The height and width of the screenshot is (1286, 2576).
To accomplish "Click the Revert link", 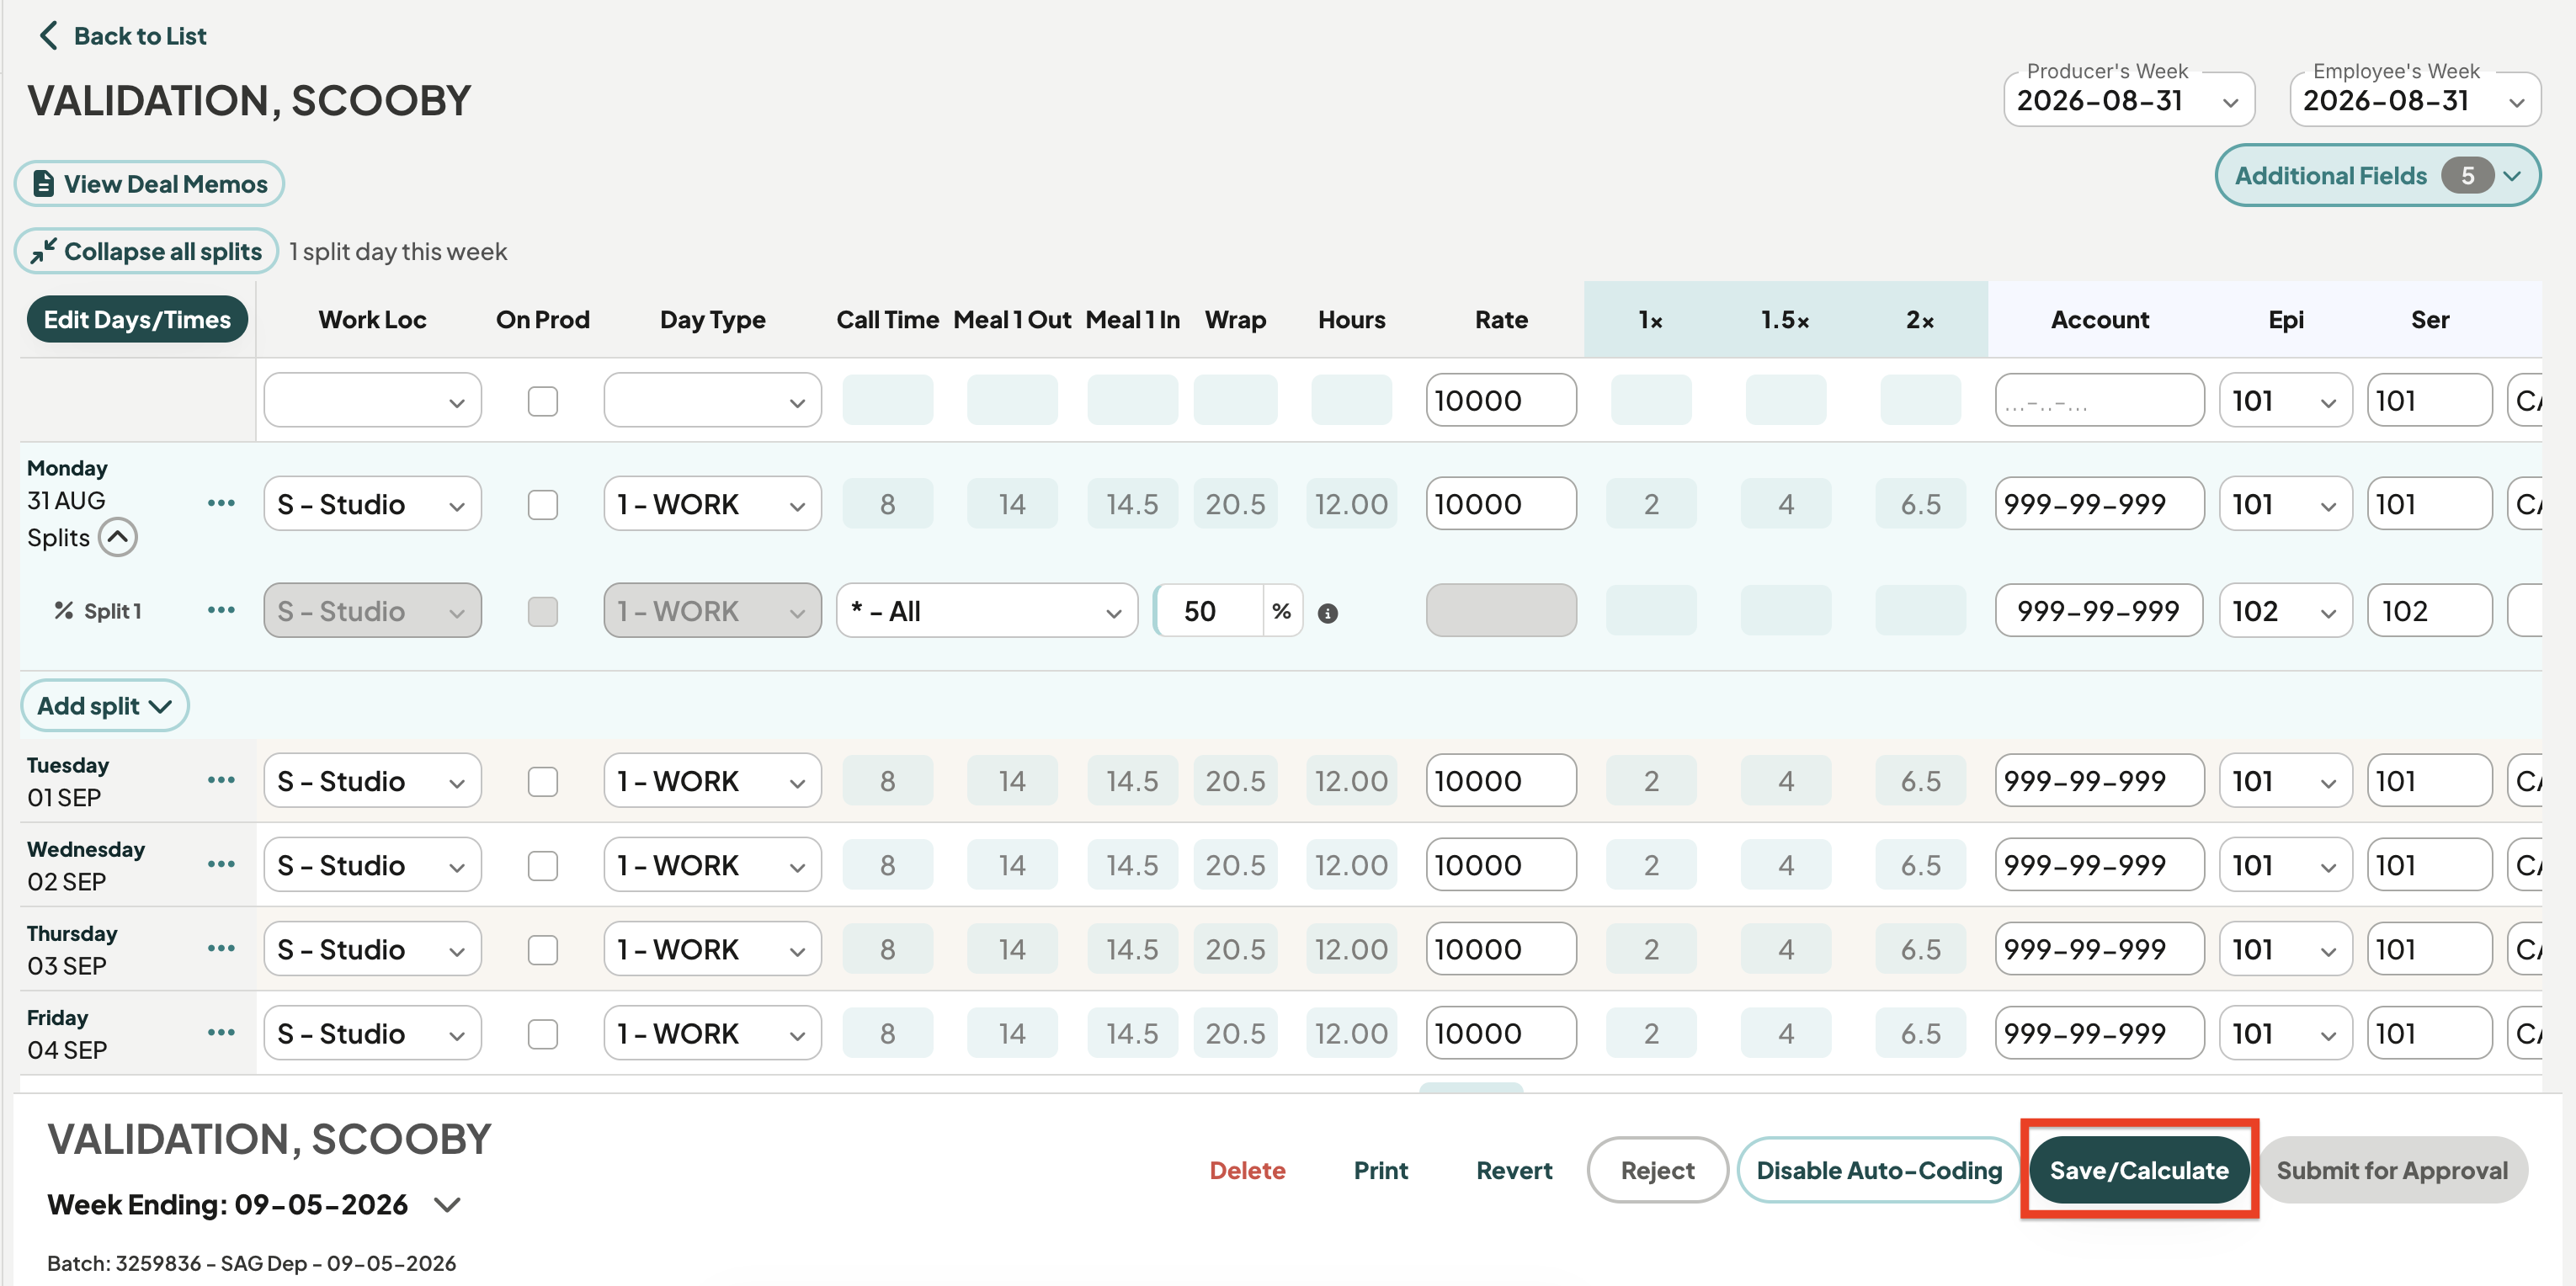I will coord(1514,1170).
